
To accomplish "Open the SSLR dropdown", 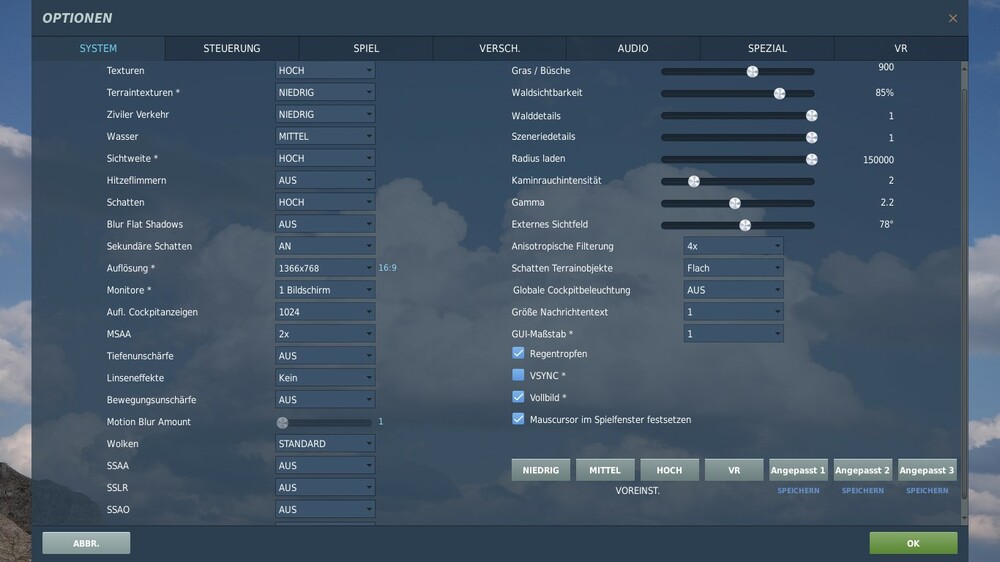I will 325,488.
